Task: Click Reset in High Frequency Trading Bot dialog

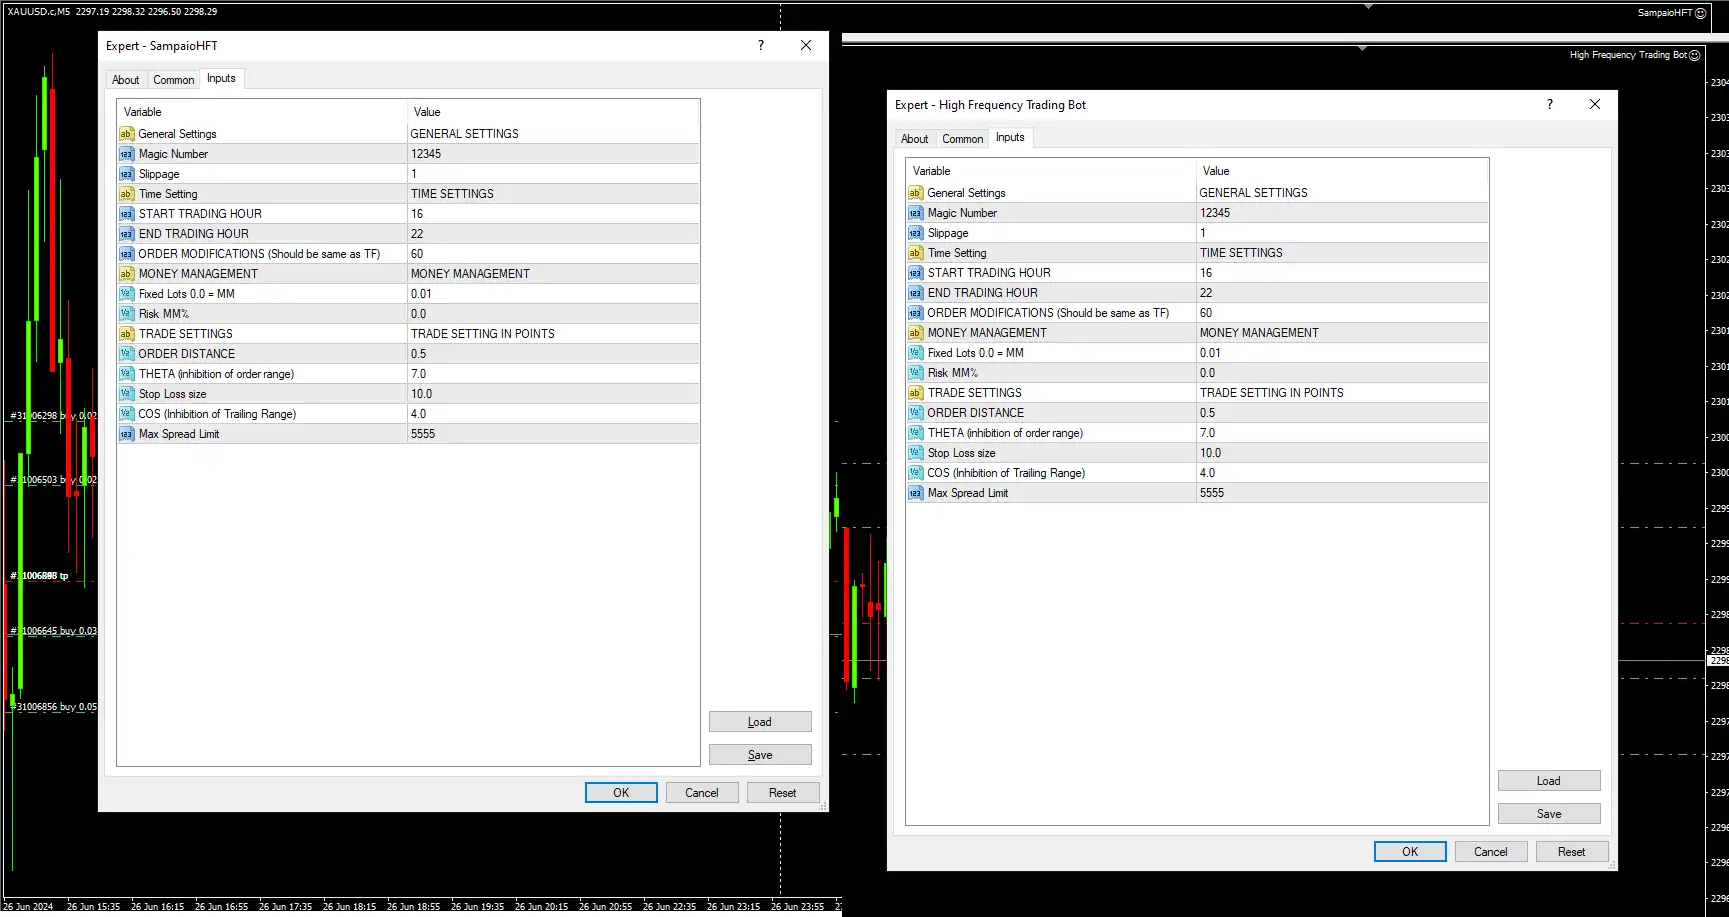Action: [x=1572, y=852]
